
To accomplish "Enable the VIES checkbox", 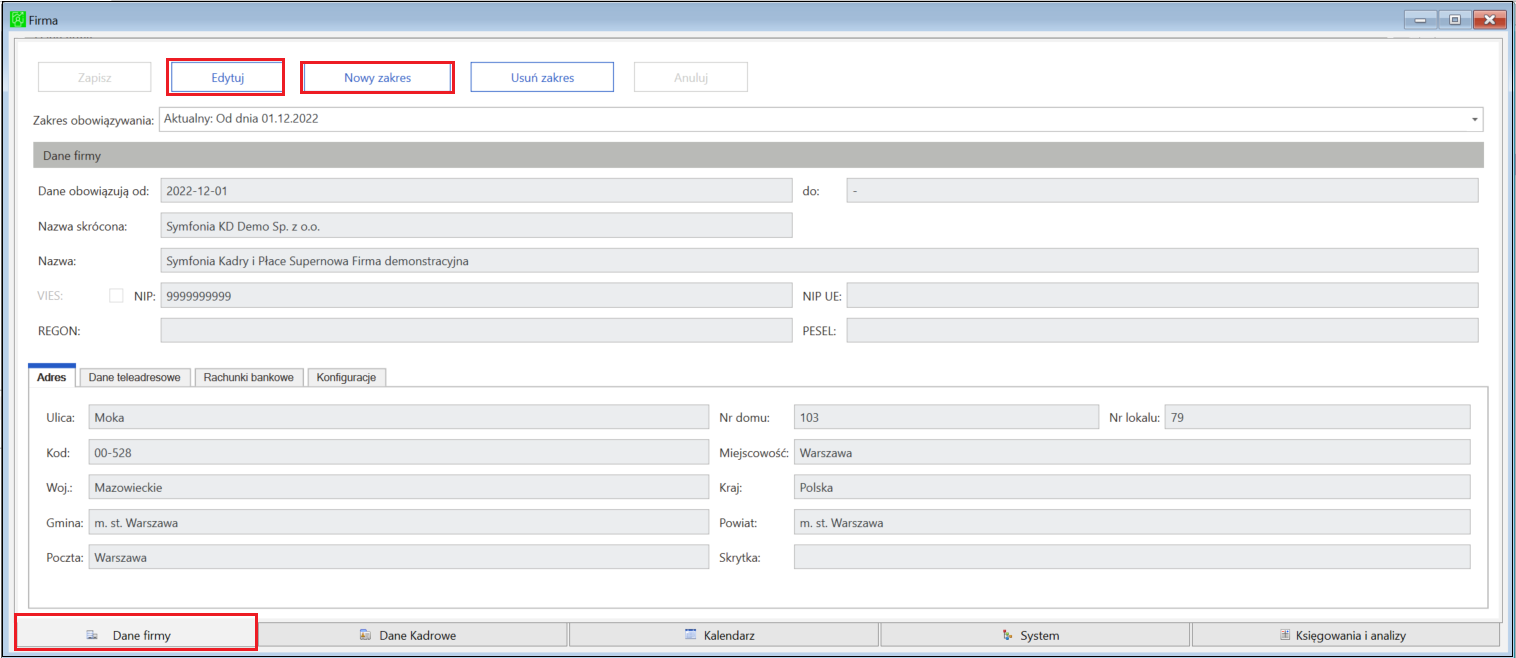I will (116, 296).
